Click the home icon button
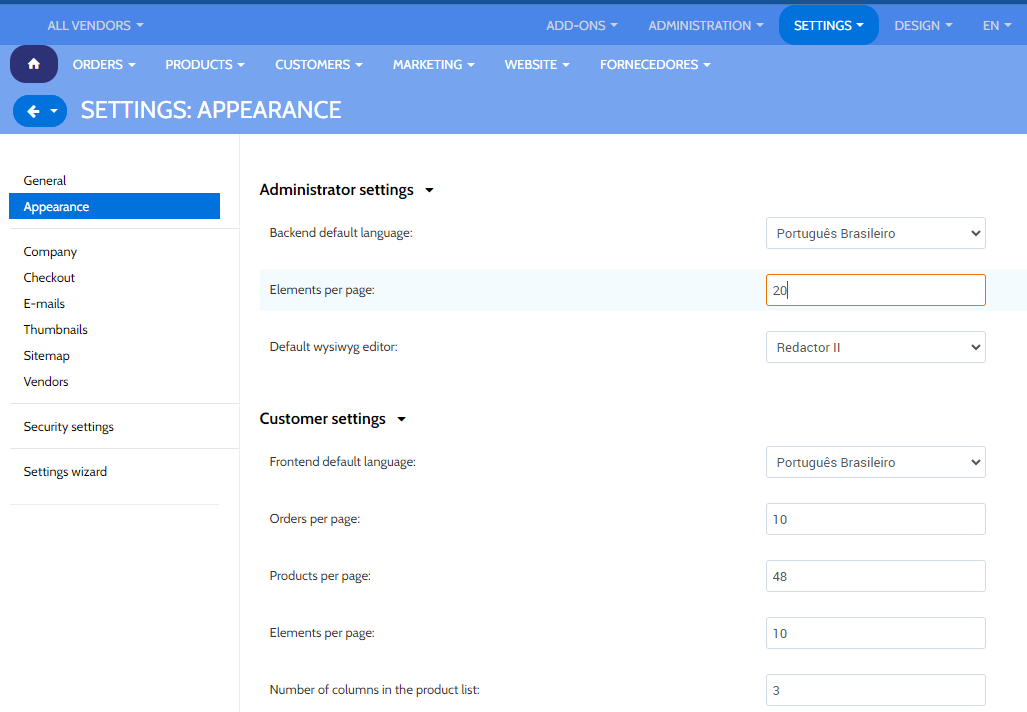 [x=34, y=64]
